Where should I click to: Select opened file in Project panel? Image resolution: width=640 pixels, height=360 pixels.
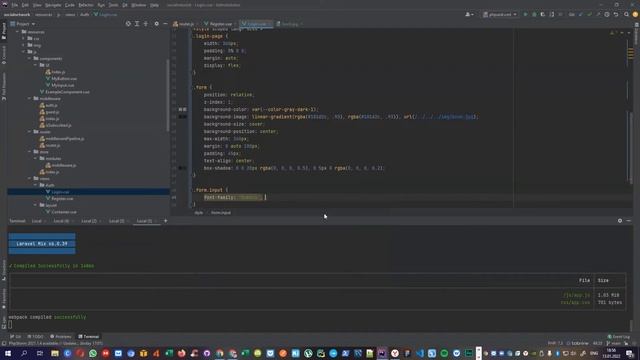[128, 24]
